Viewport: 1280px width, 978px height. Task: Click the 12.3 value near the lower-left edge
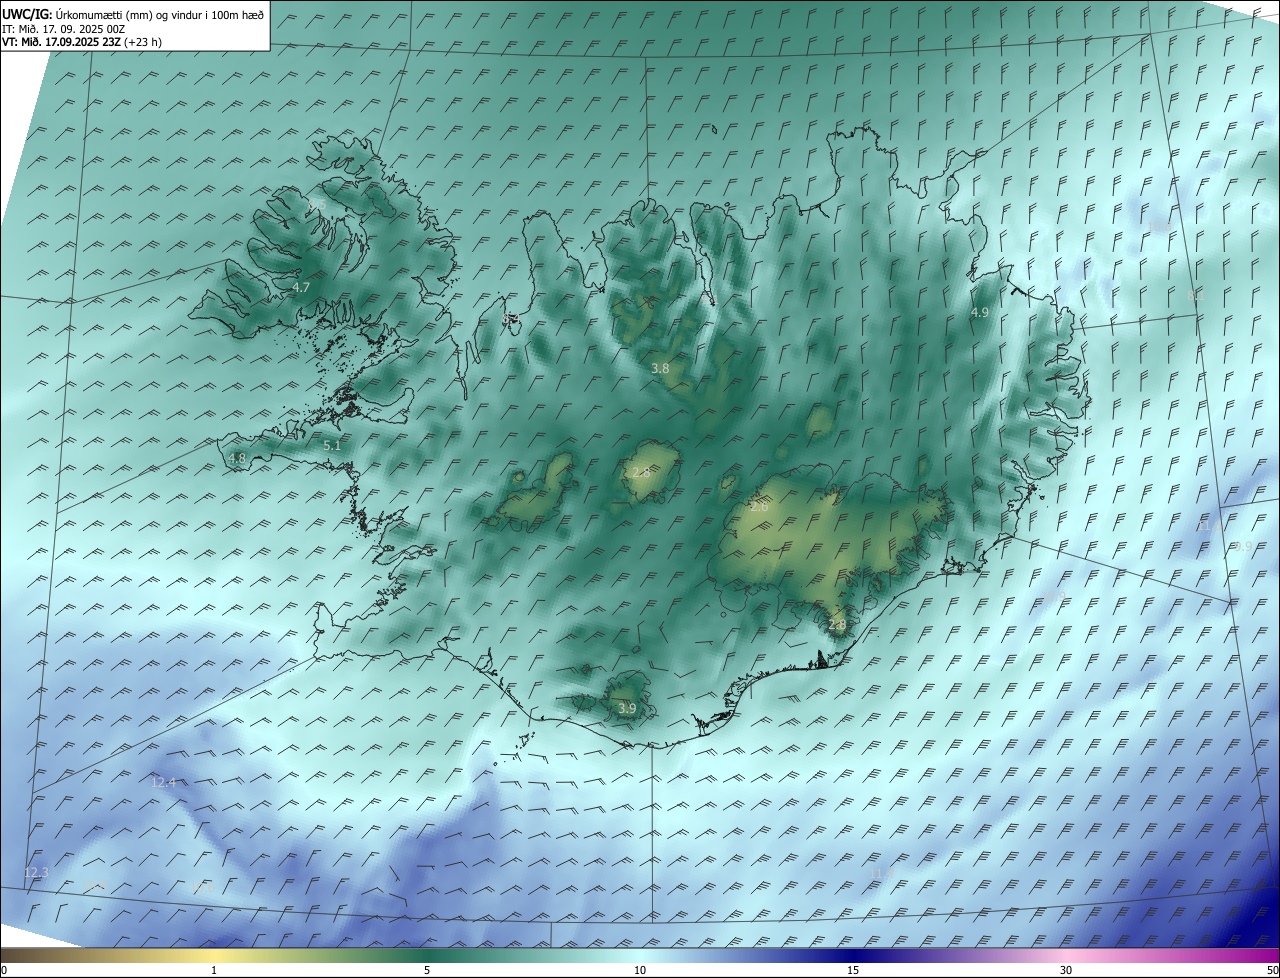[36, 873]
